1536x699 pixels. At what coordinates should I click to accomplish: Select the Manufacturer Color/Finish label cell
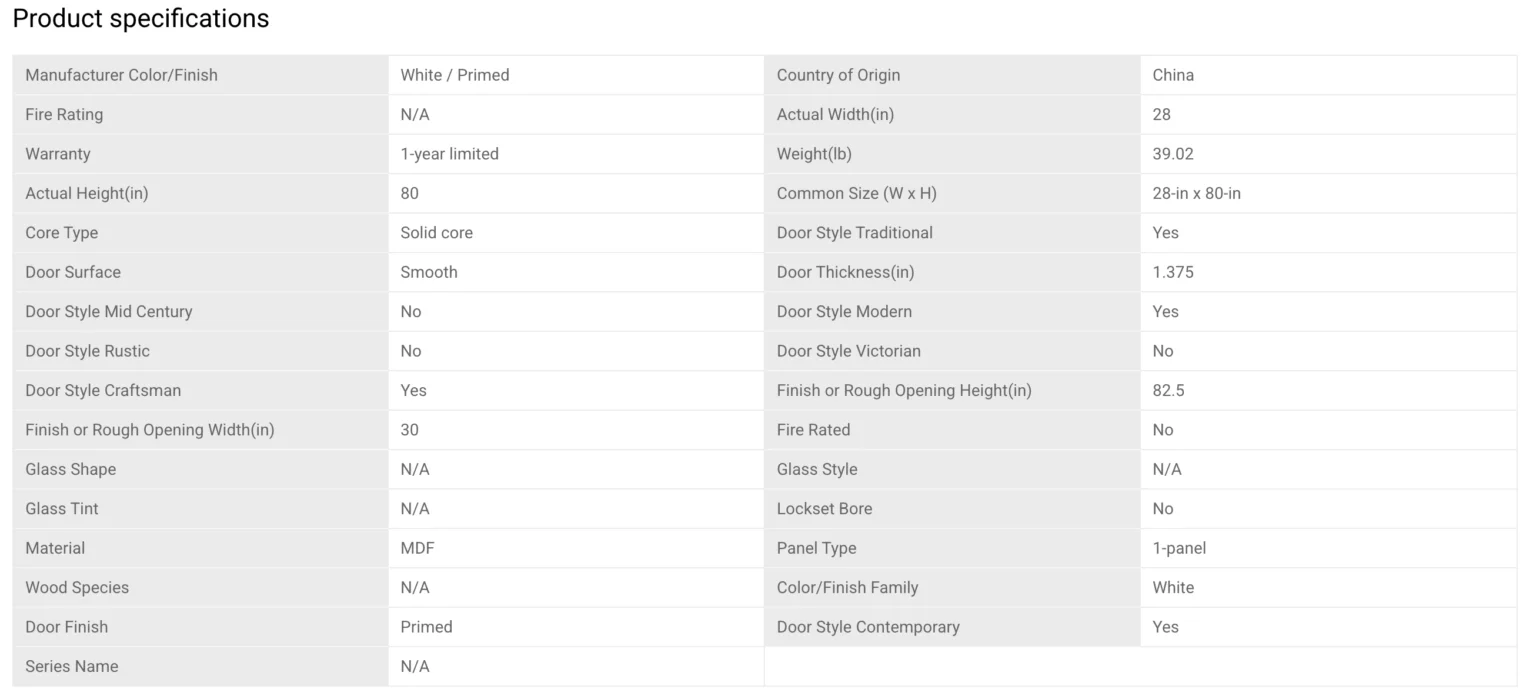[121, 75]
